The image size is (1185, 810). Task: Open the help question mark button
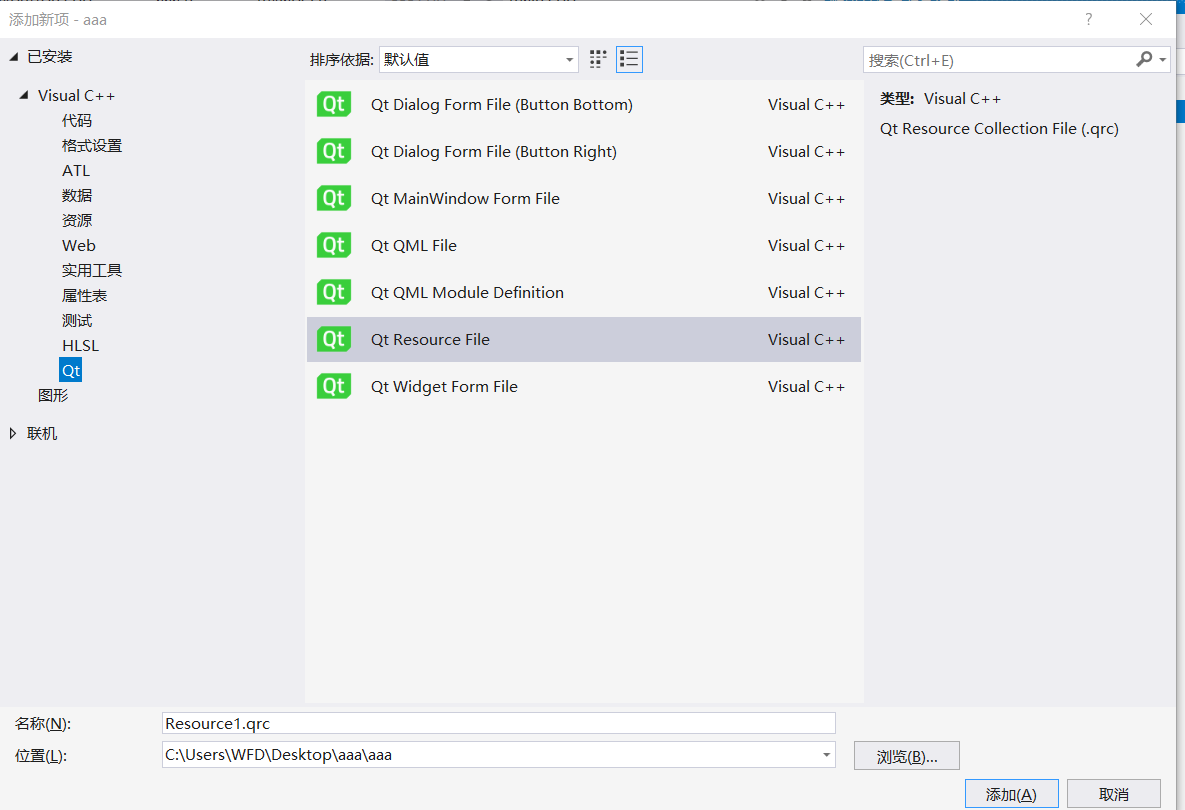point(1088,20)
